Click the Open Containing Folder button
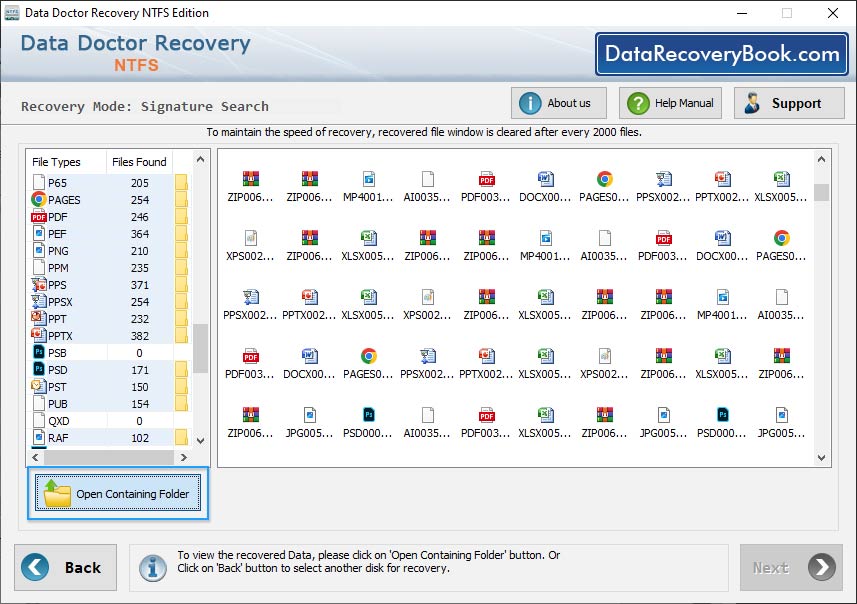Image resolution: width=857 pixels, height=604 pixels. [117, 492]
